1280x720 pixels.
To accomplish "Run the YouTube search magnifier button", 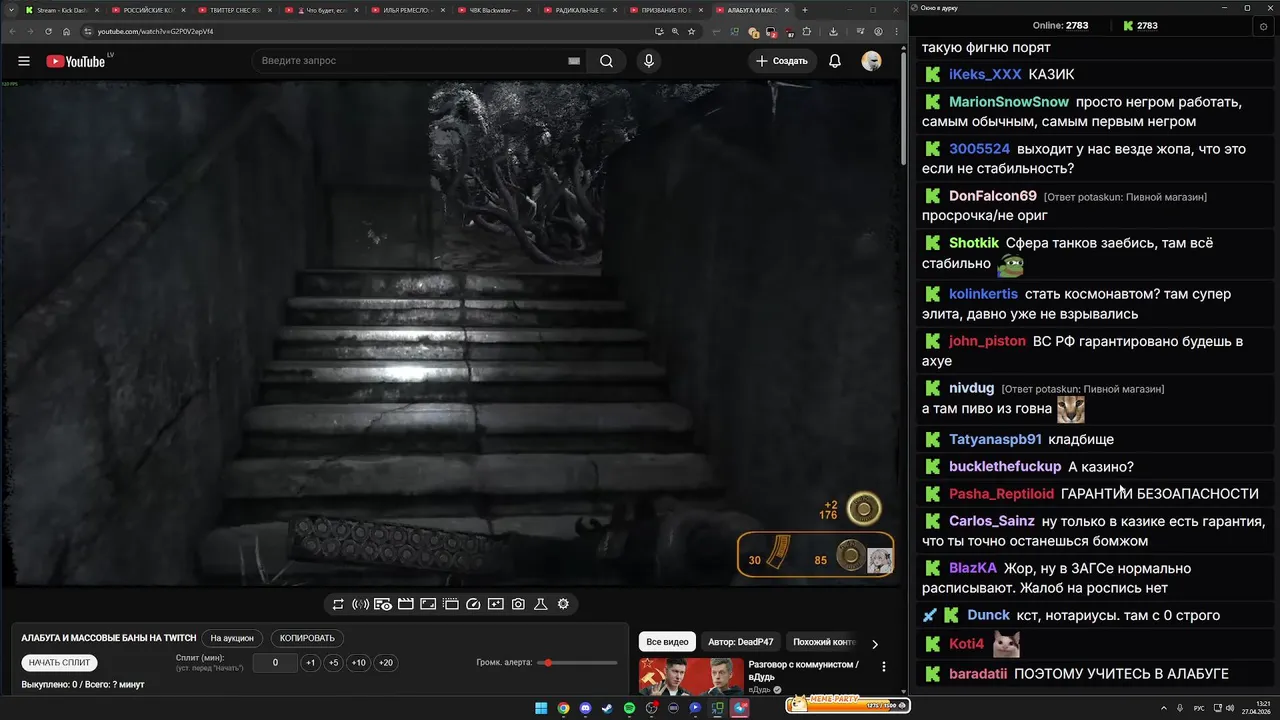I will pyautogui.click(x=607, y=61).
